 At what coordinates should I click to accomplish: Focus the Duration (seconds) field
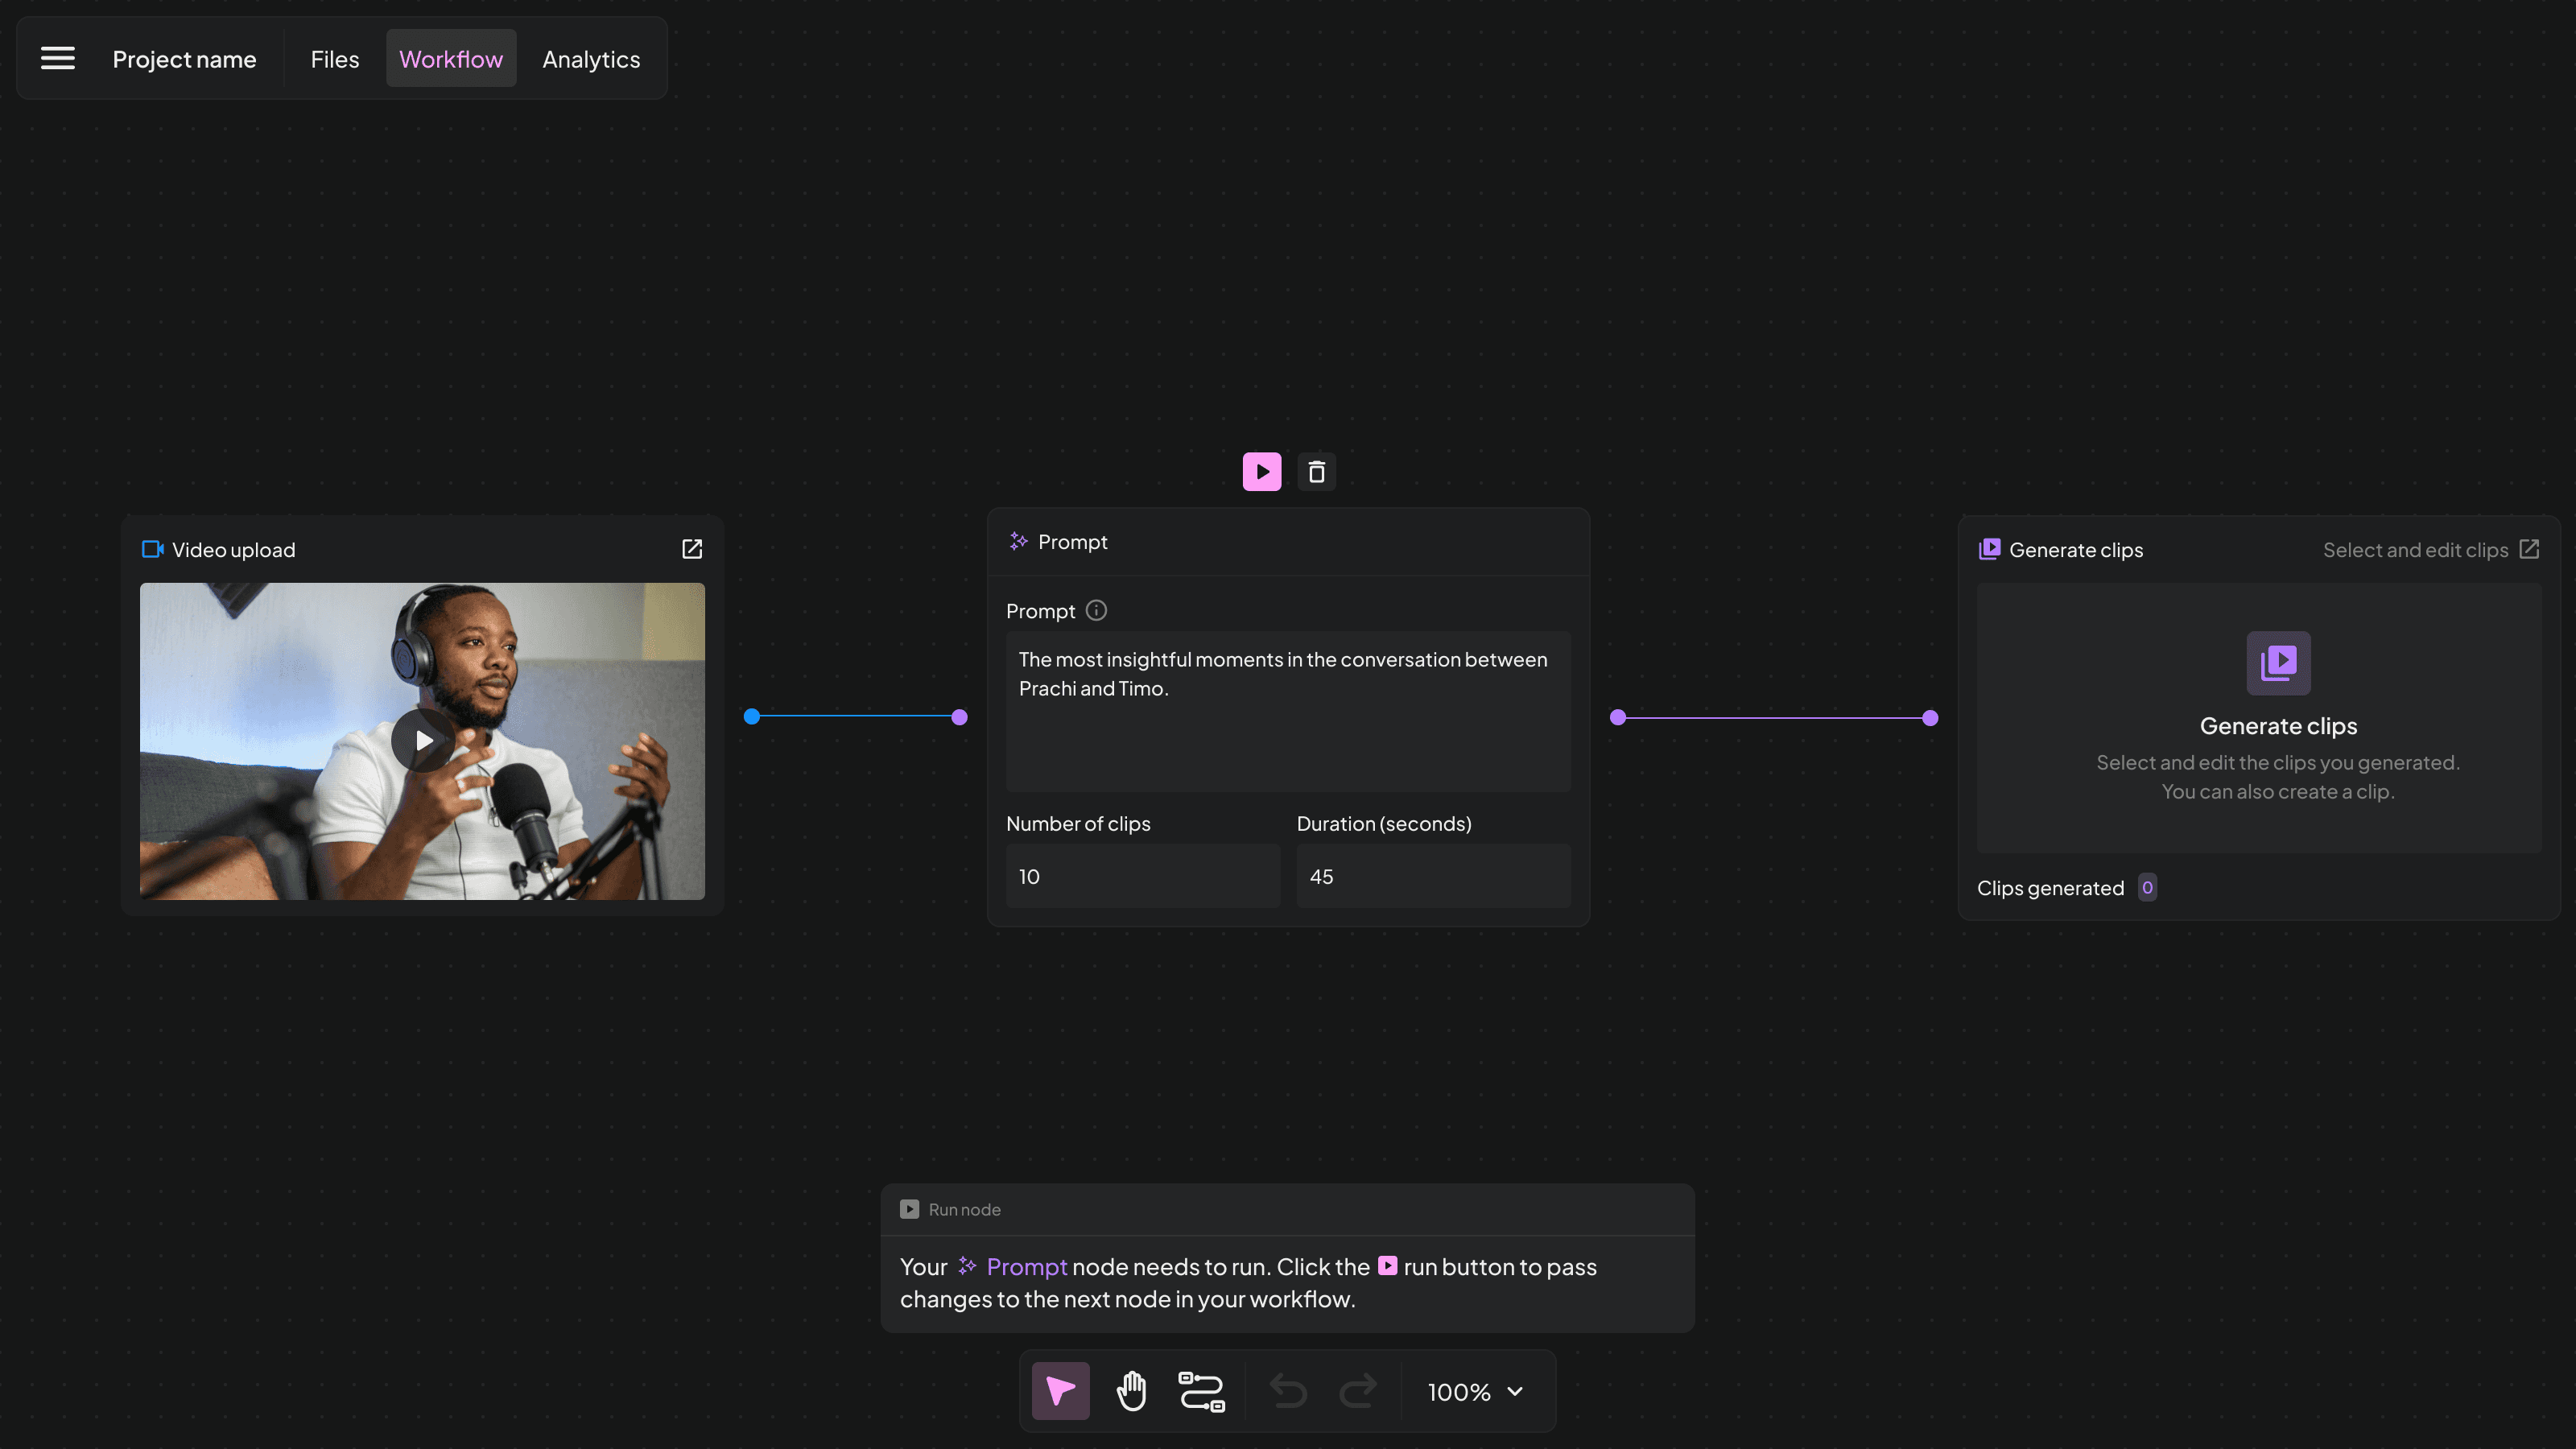coord(1433,877)
